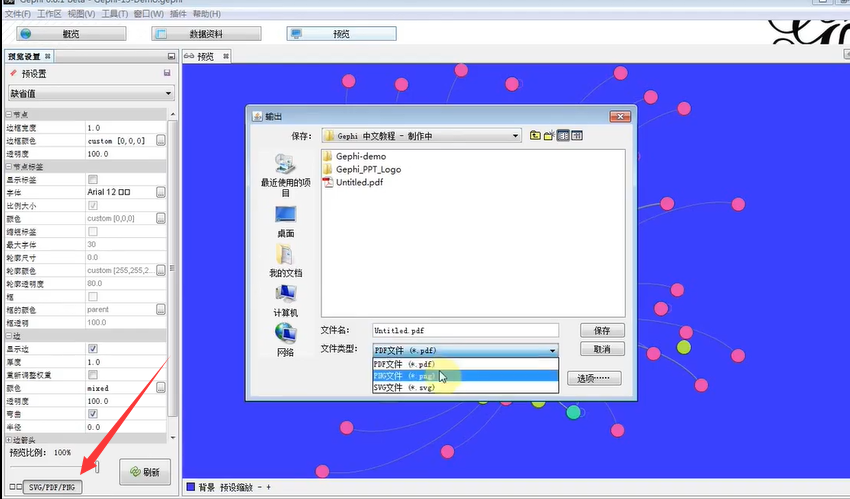Open the 文件(F) menu
The height and width of the screenshot is (499, 850).
click(18, 14)
